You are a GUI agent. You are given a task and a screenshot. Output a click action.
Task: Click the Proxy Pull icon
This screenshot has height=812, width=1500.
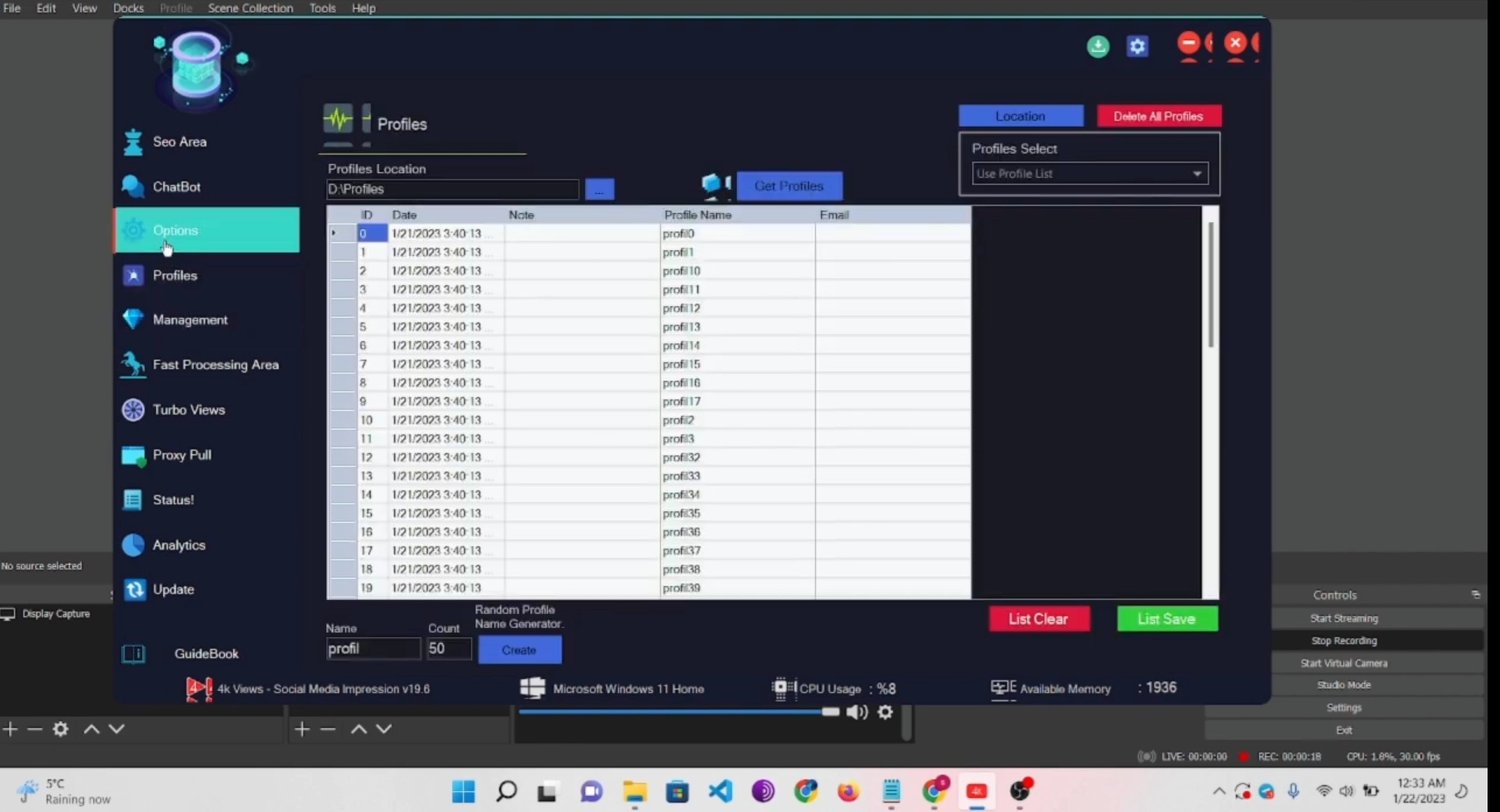(x=133, y=455)
